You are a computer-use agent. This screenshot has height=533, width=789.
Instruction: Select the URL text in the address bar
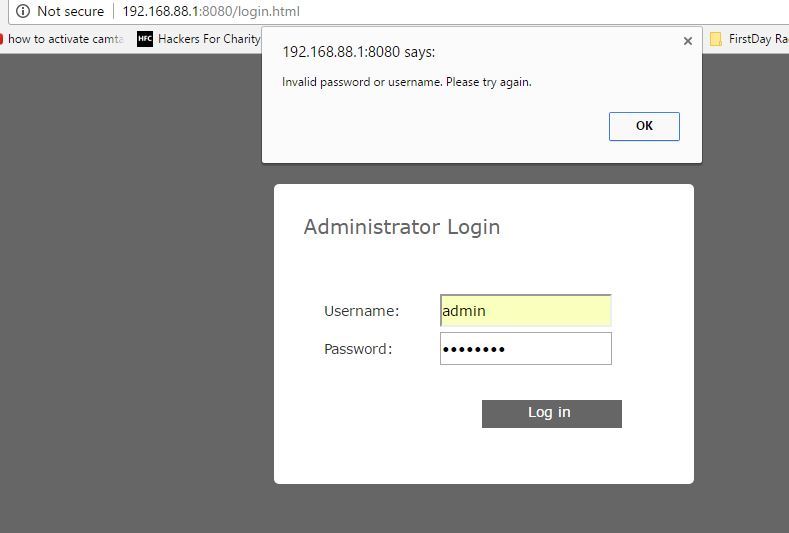click(x=211, y=11)
